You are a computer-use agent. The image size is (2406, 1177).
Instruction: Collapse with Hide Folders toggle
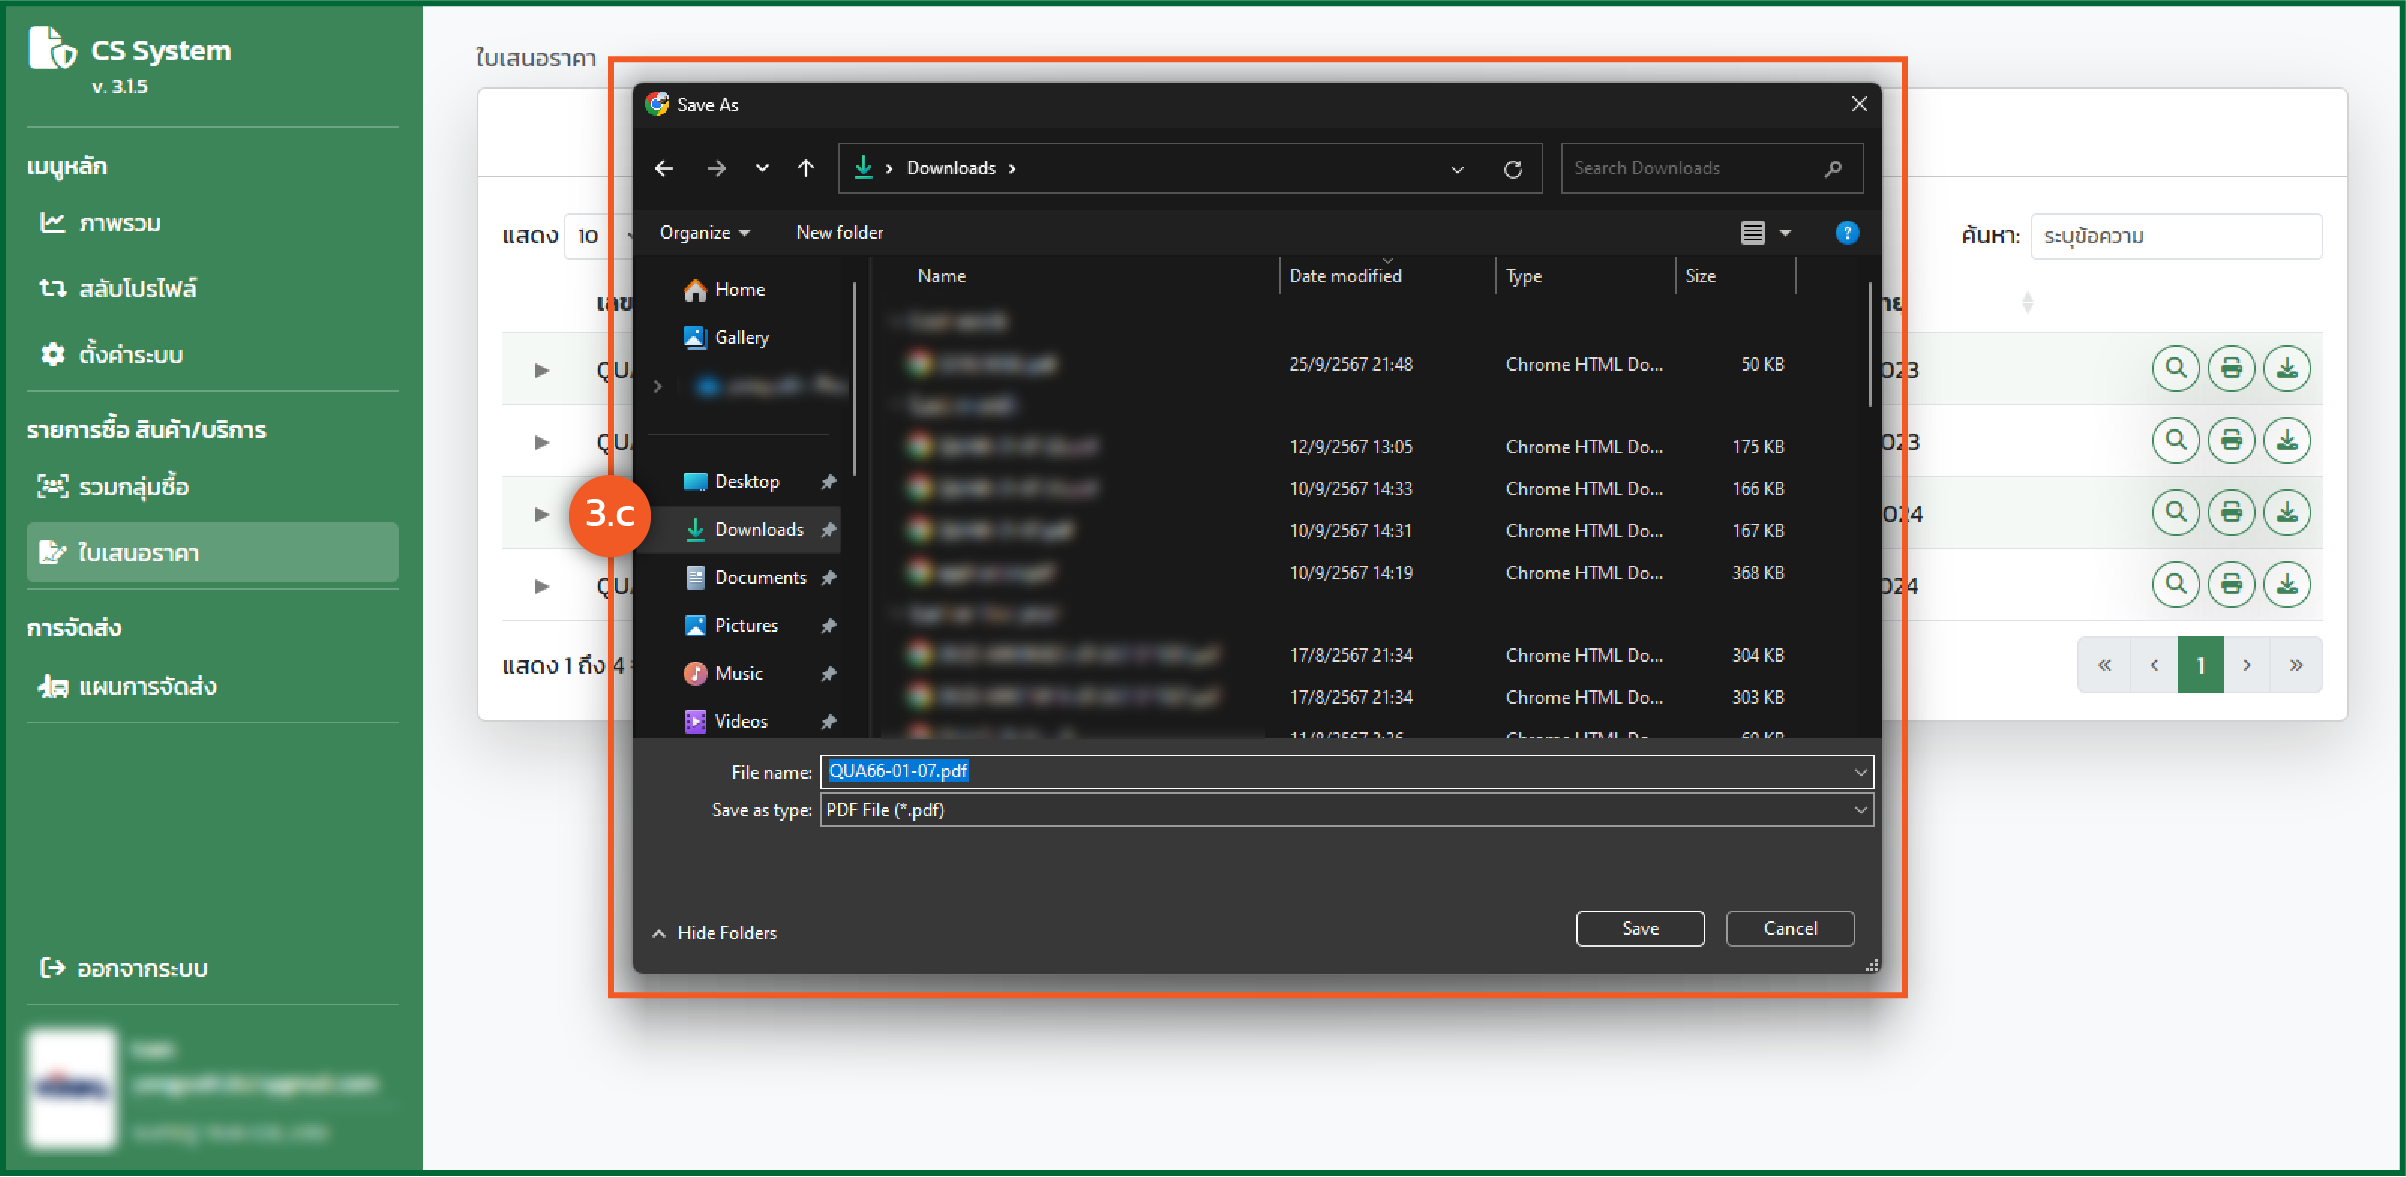(x=714, y=933)
